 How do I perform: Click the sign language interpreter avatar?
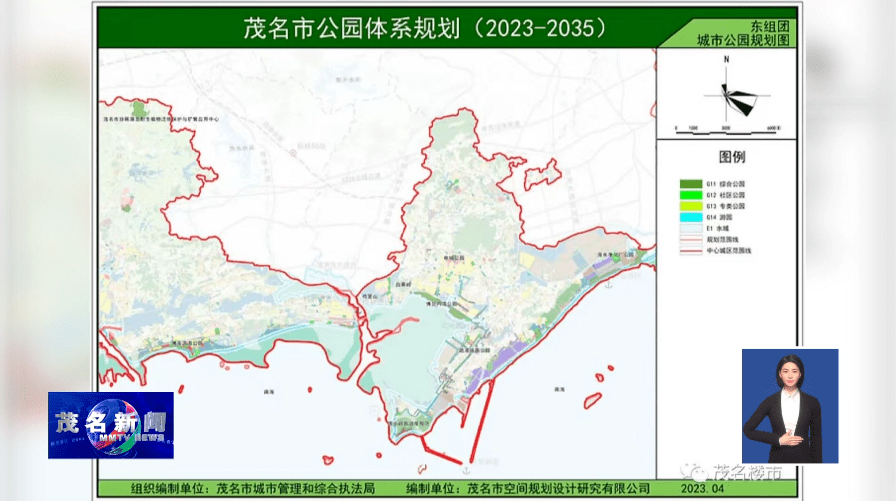[x=789, y=406]
